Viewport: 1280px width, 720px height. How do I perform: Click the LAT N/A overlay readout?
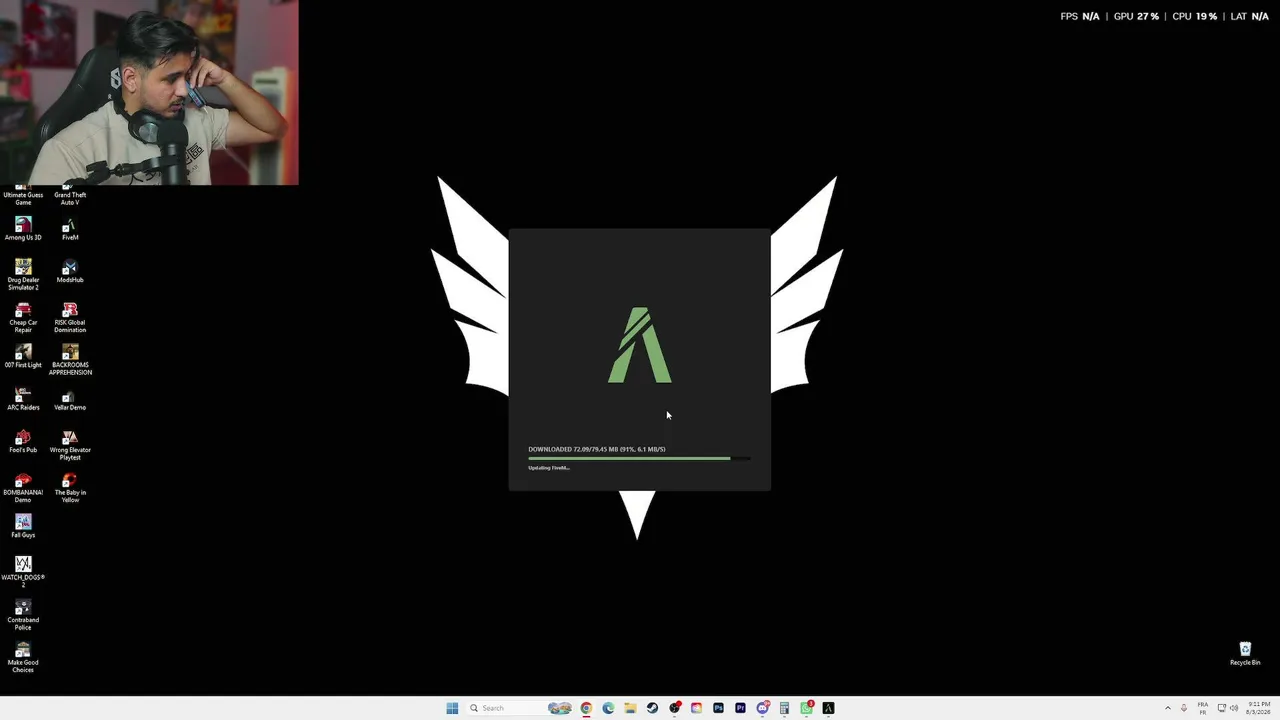(1249, 16)
